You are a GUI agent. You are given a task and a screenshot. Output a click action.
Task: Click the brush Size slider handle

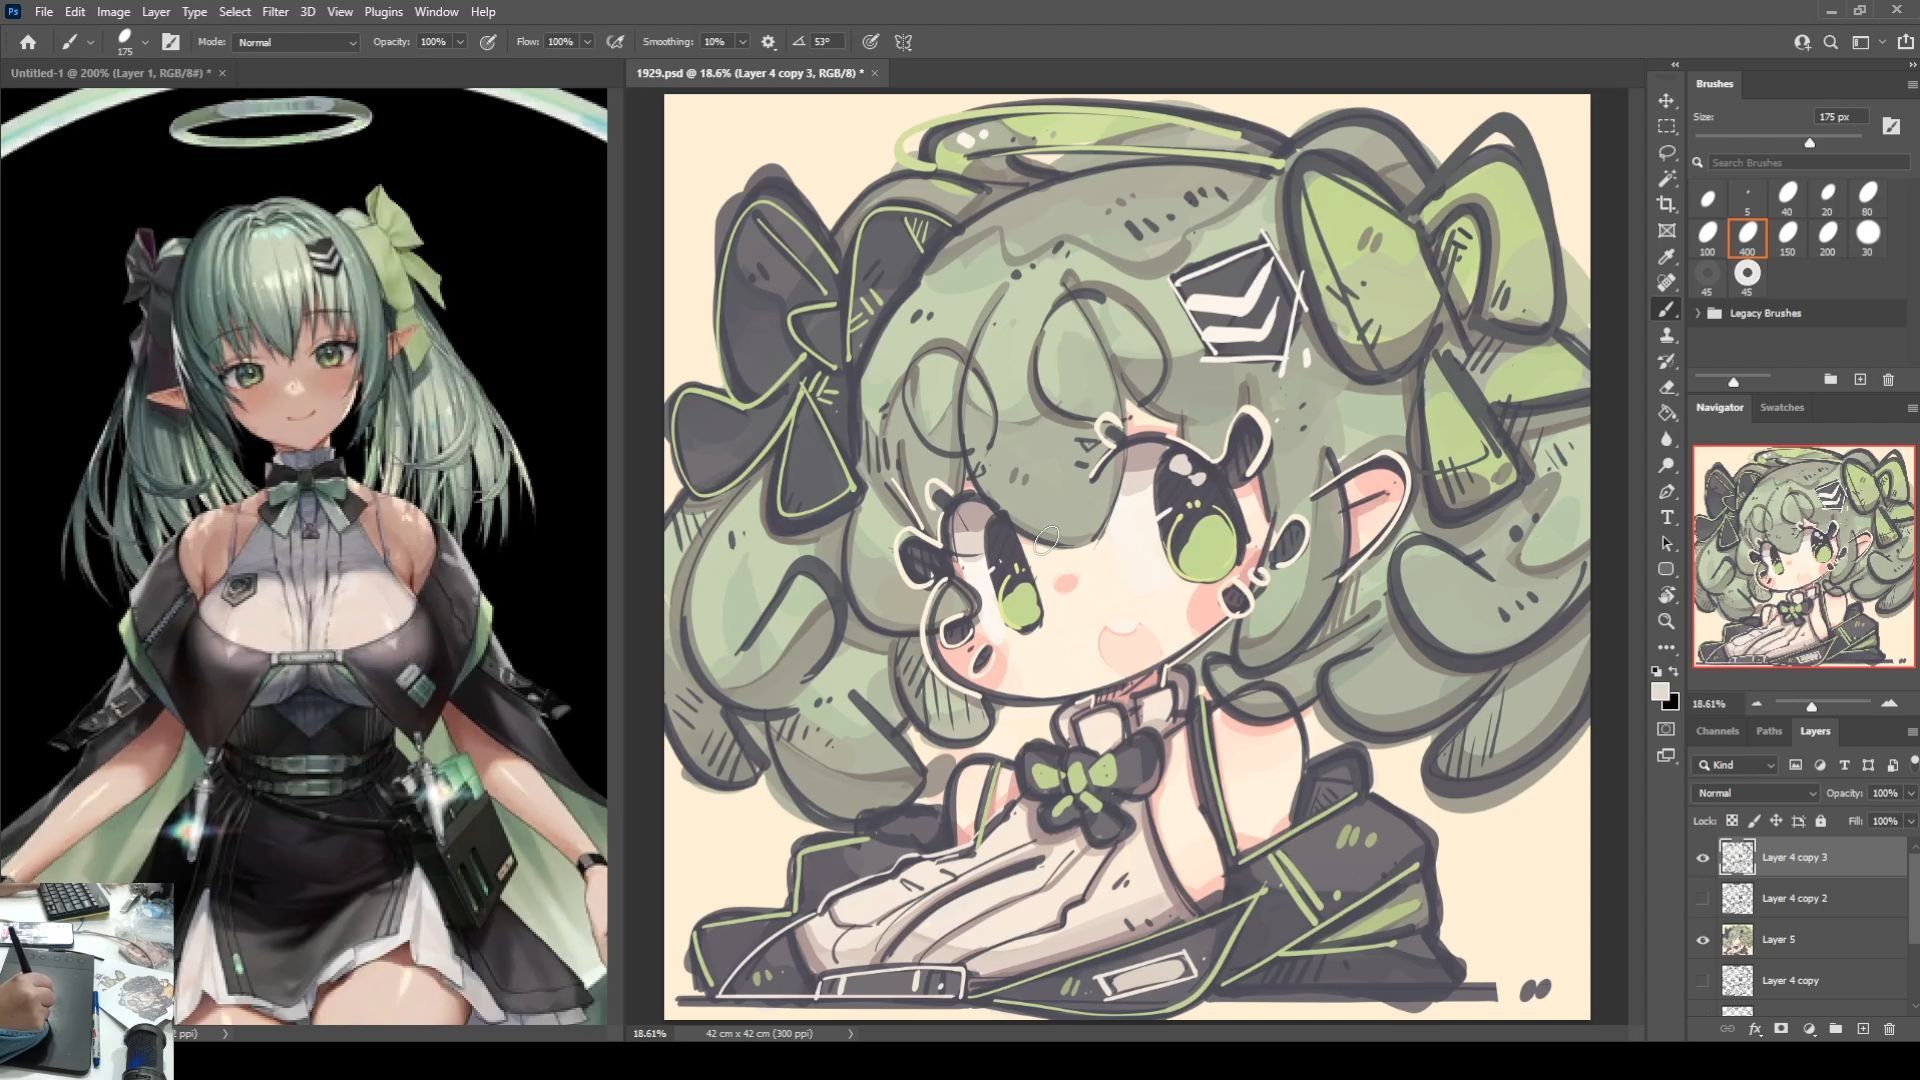[1809, 143]
